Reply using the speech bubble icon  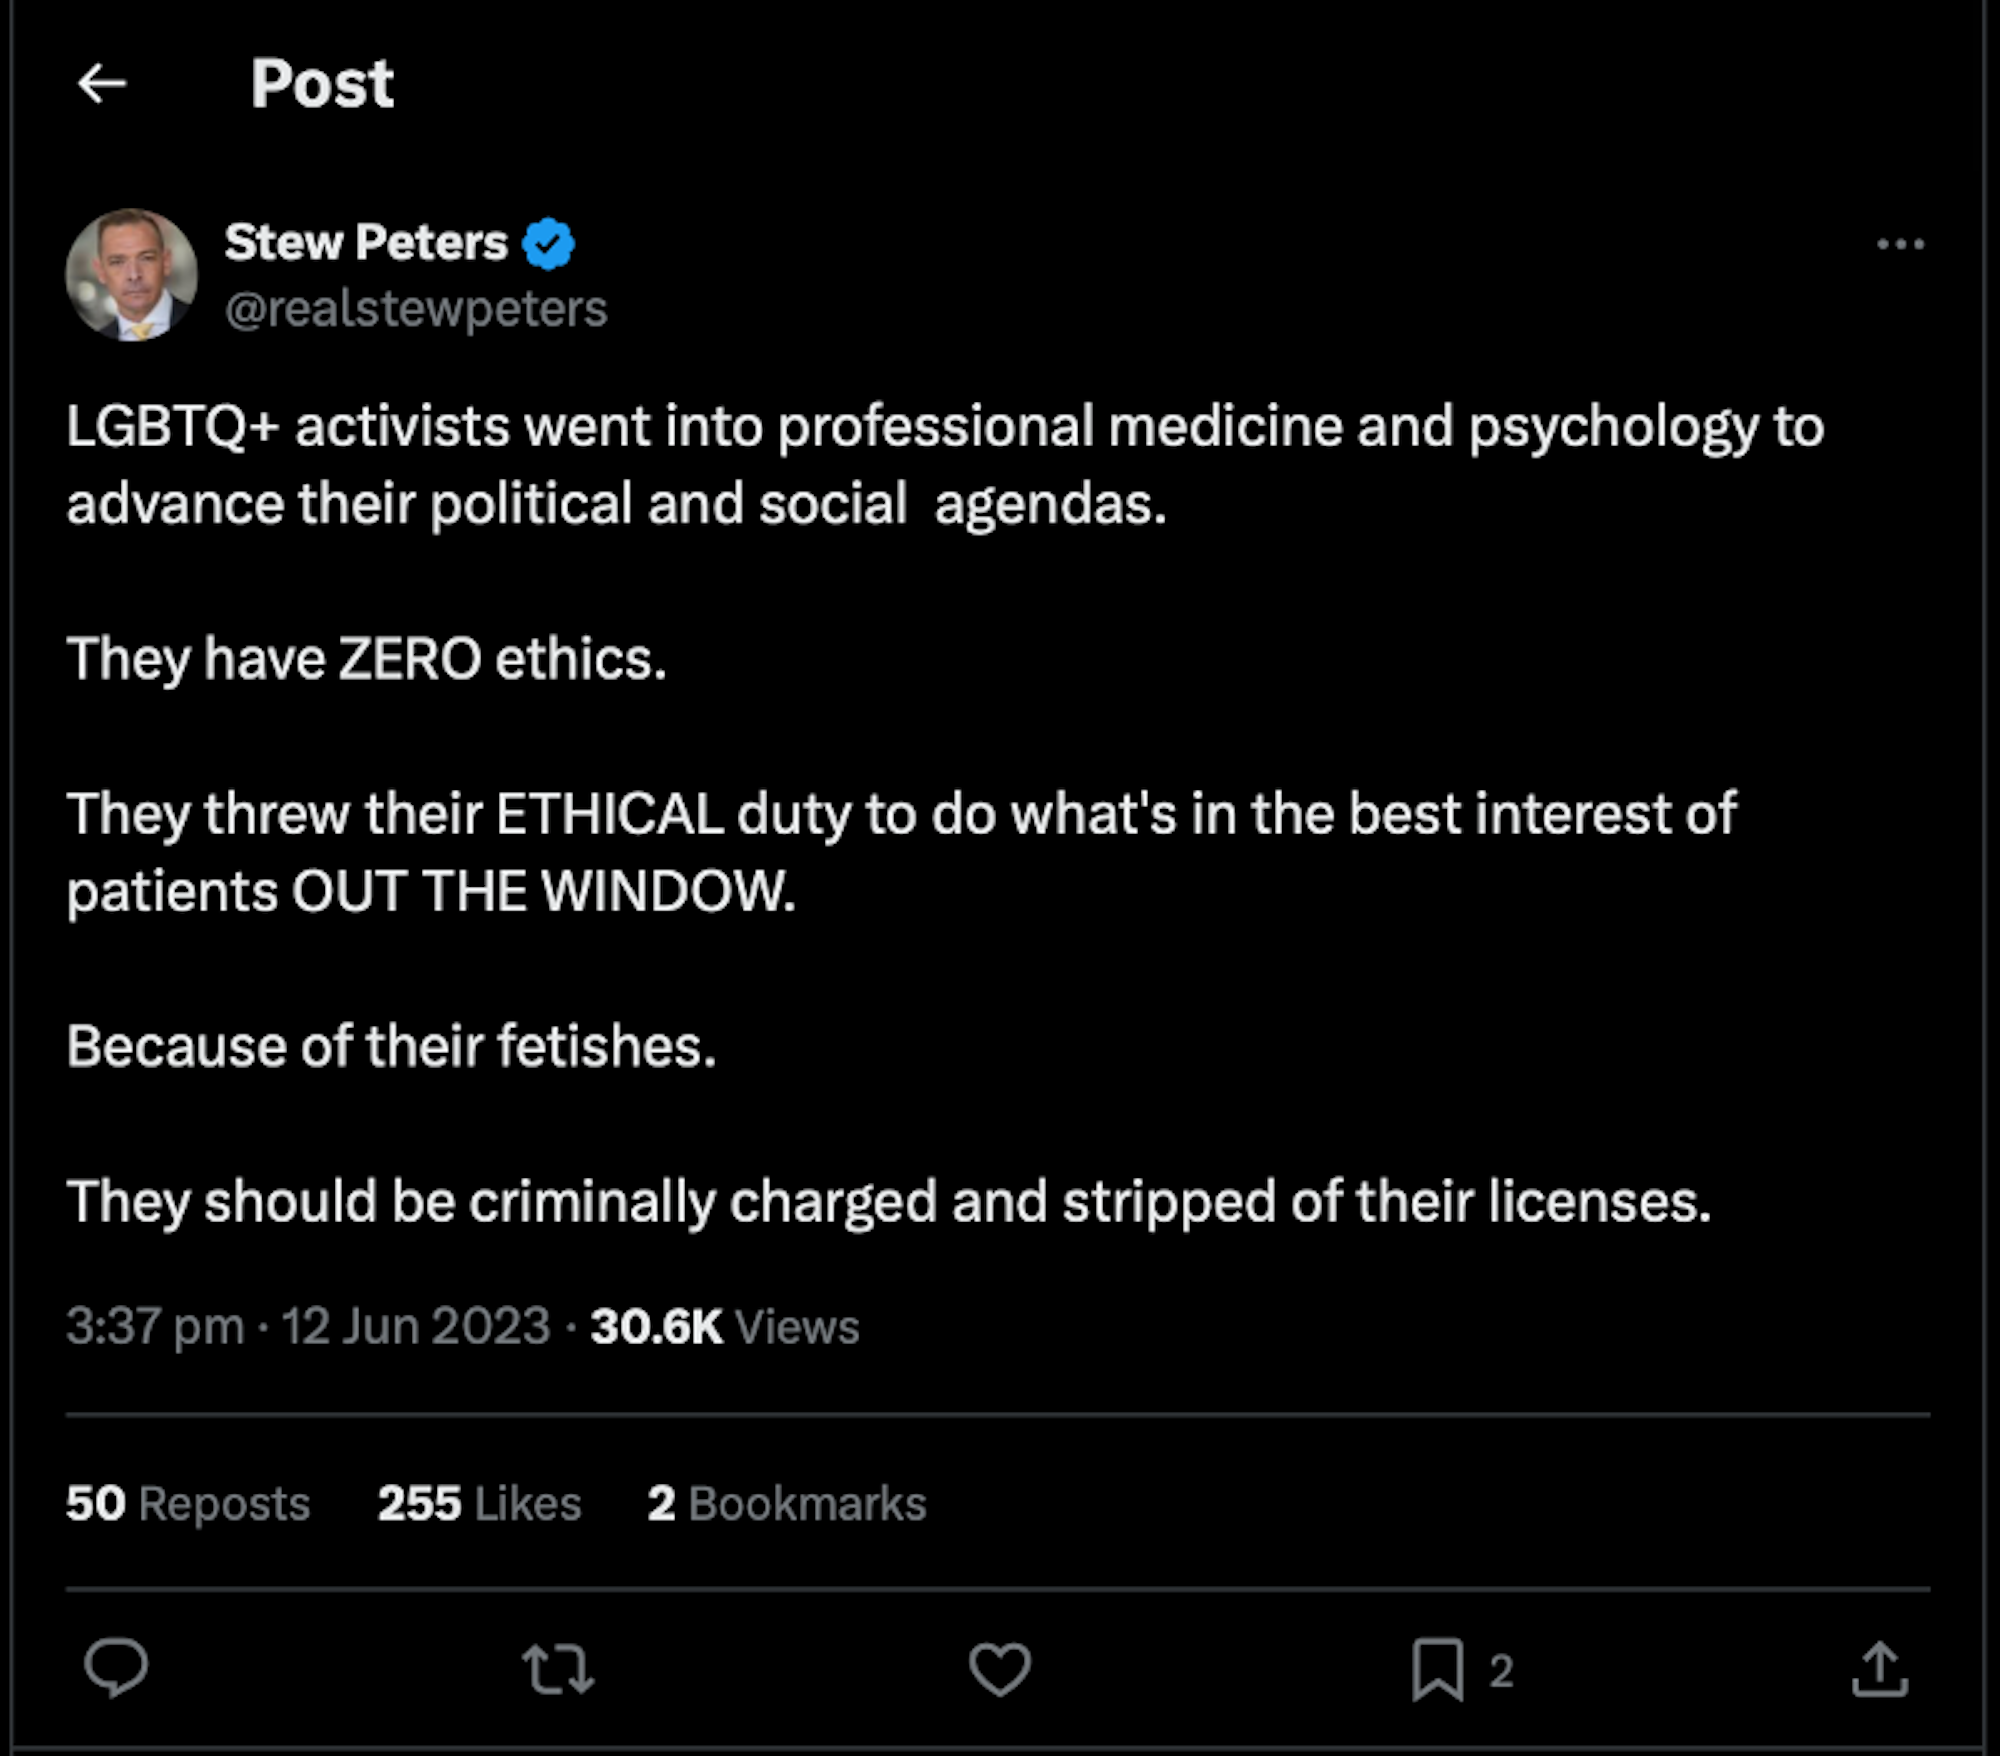coord(116,1668)
